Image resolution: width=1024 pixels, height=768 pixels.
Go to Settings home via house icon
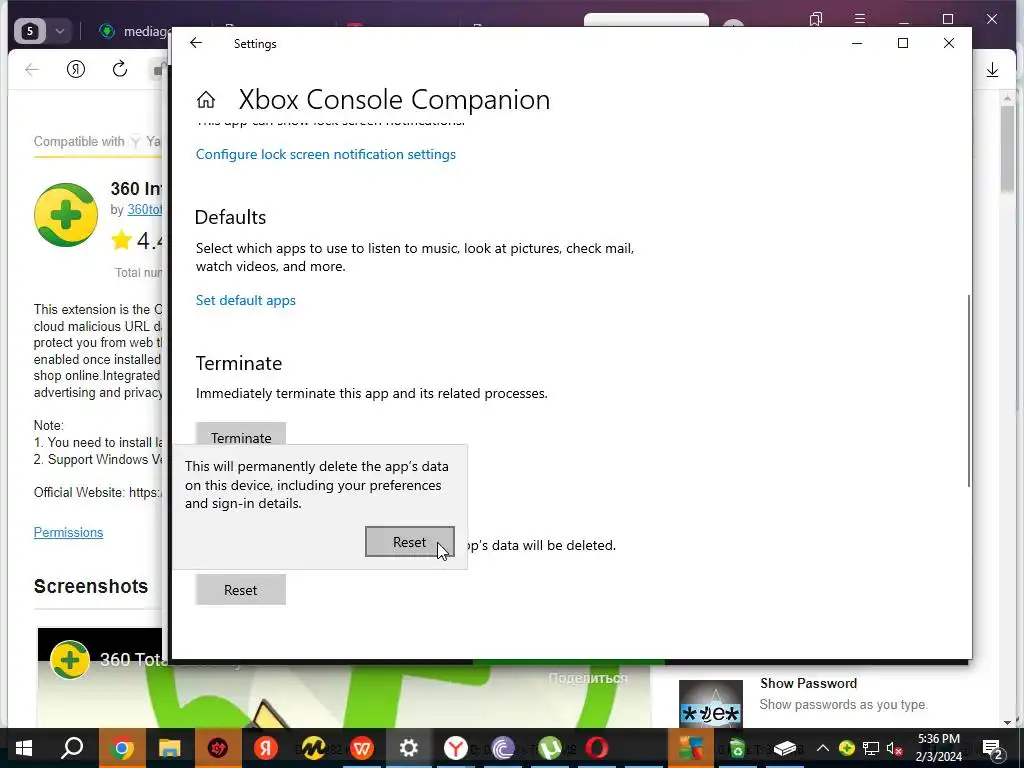point(206,100)
